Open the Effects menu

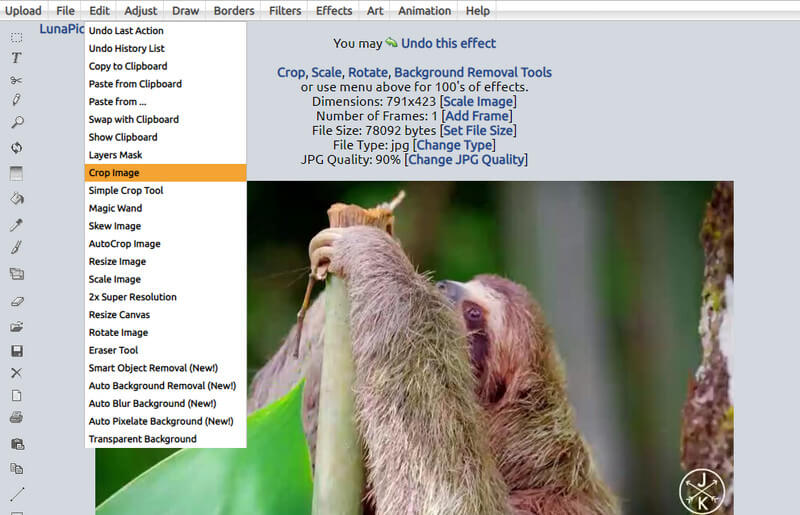334,11
